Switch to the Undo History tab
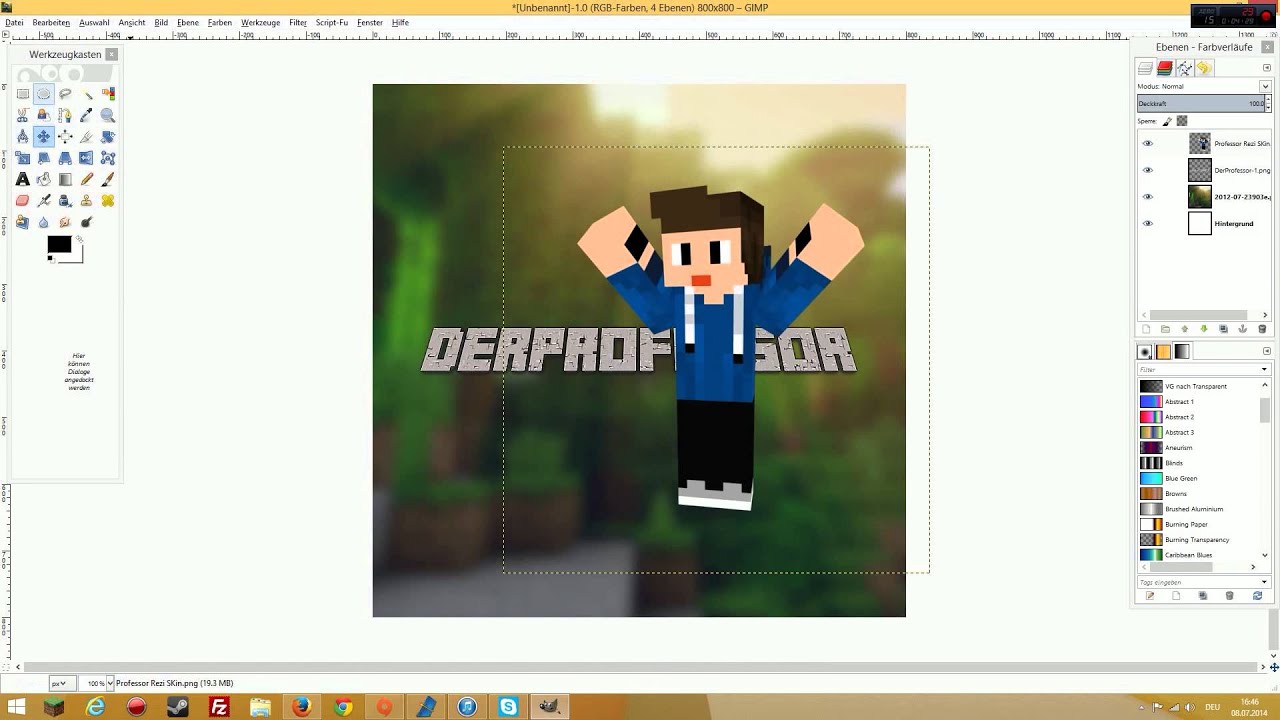1280x720 pixels. click(x=1203, y=68)
